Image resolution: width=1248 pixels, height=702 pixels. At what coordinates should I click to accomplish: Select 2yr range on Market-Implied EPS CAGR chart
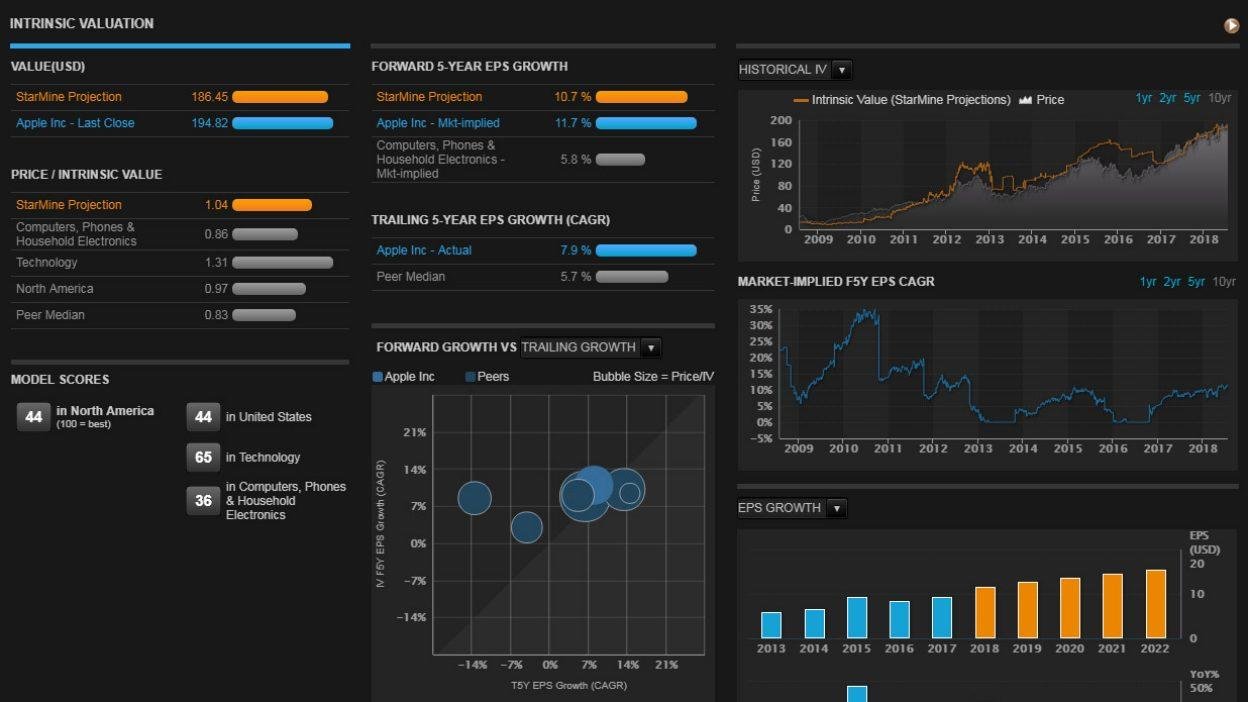pyautogui.click(x=1172, y=282)
